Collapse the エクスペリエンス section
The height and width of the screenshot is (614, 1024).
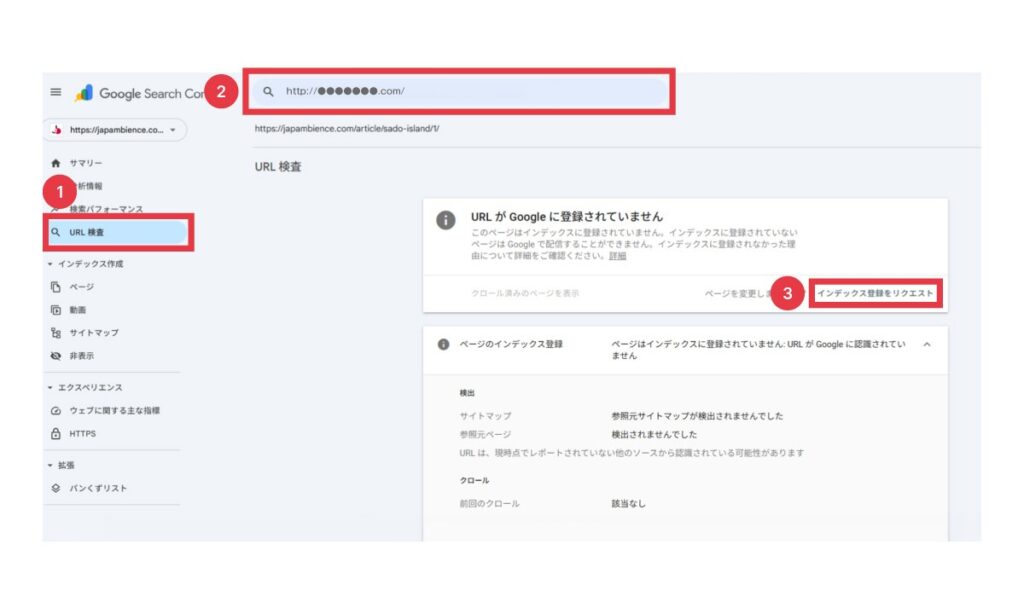coord(50,386)
